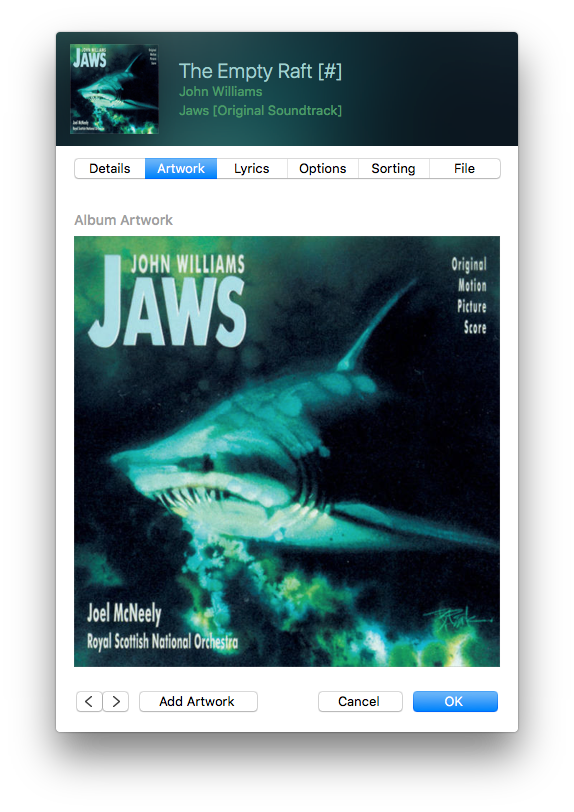Open the Lyrics tab
The height and width of the screenshot is (812, 574).
(x=252, y=168)
